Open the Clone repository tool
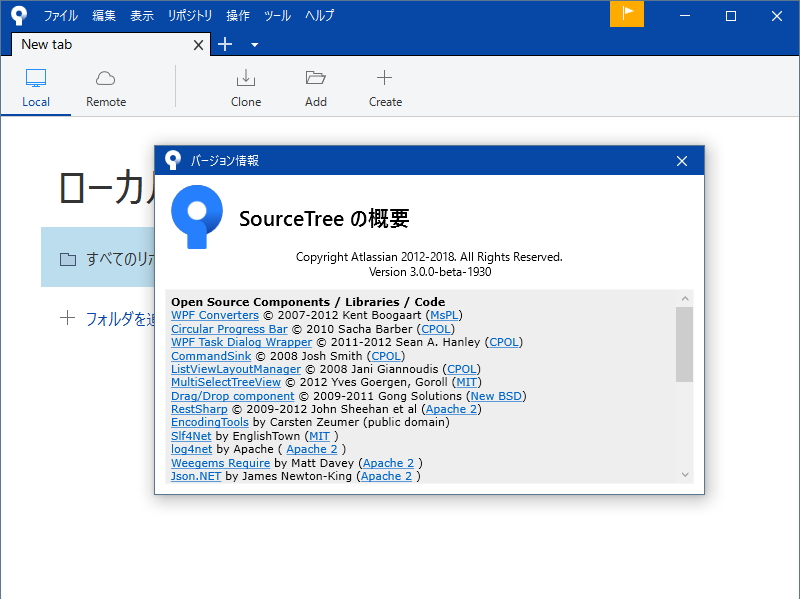 tap(245, 86)
